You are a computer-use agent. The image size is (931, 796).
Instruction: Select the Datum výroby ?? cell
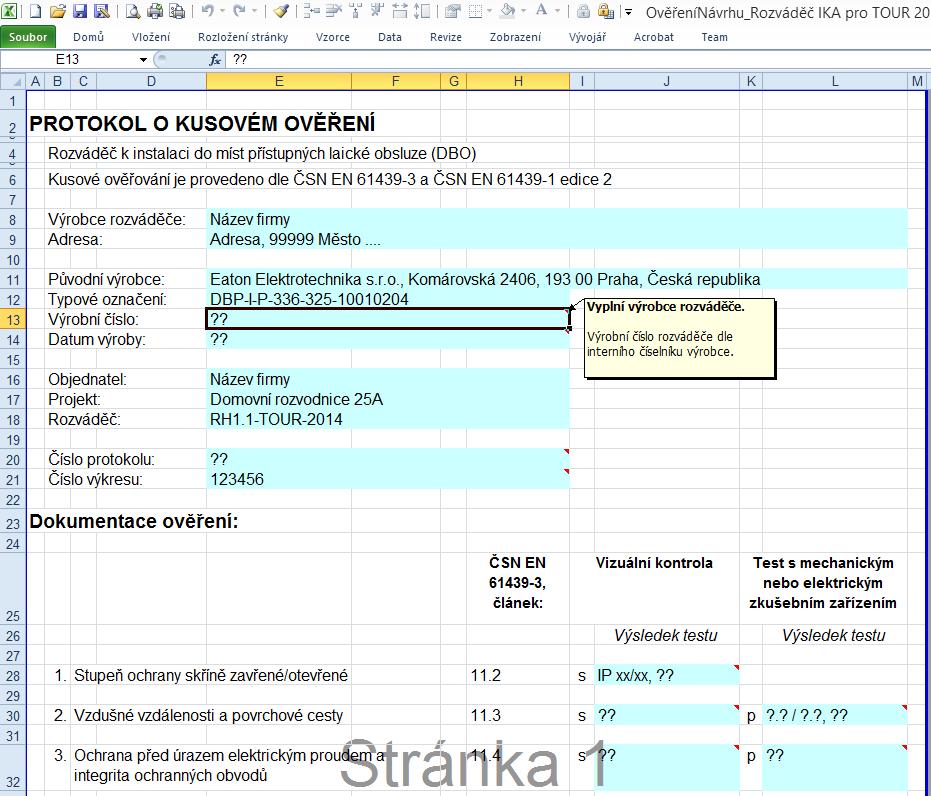(388, 340)
